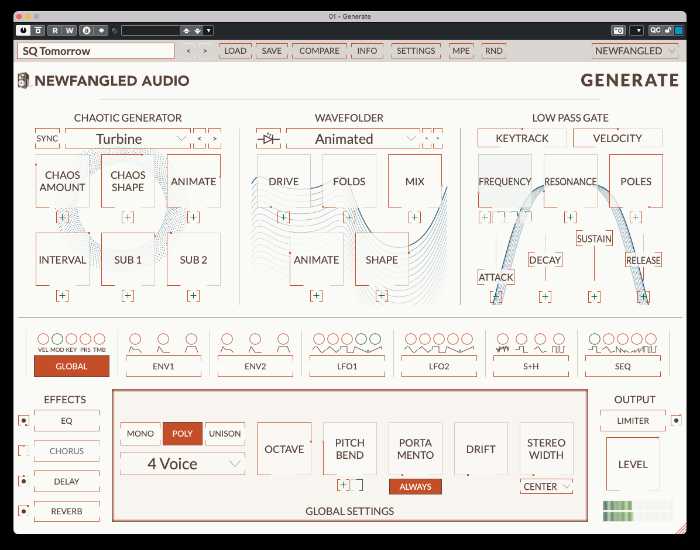Click the LOAD preset button
The width and height of the screenshot is (700, 550).
235,51
